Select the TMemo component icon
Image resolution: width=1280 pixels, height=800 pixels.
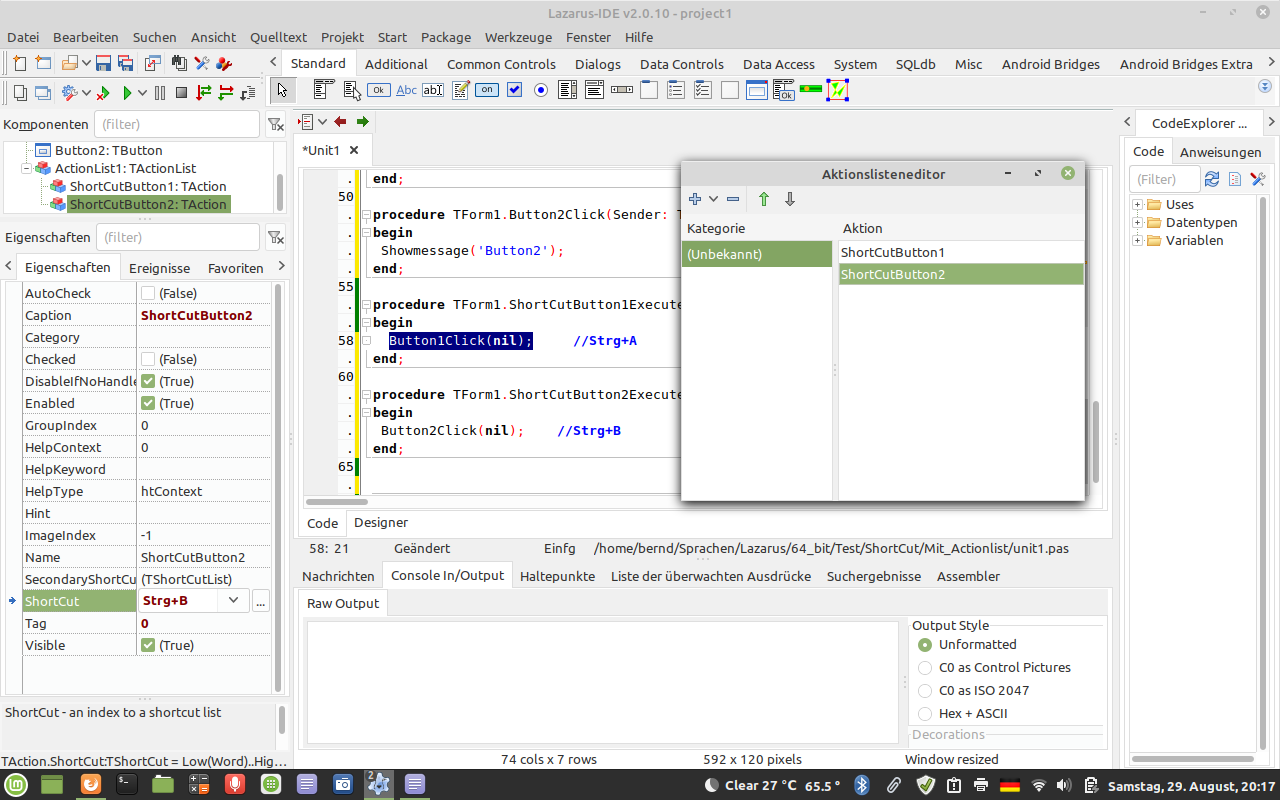460,90
